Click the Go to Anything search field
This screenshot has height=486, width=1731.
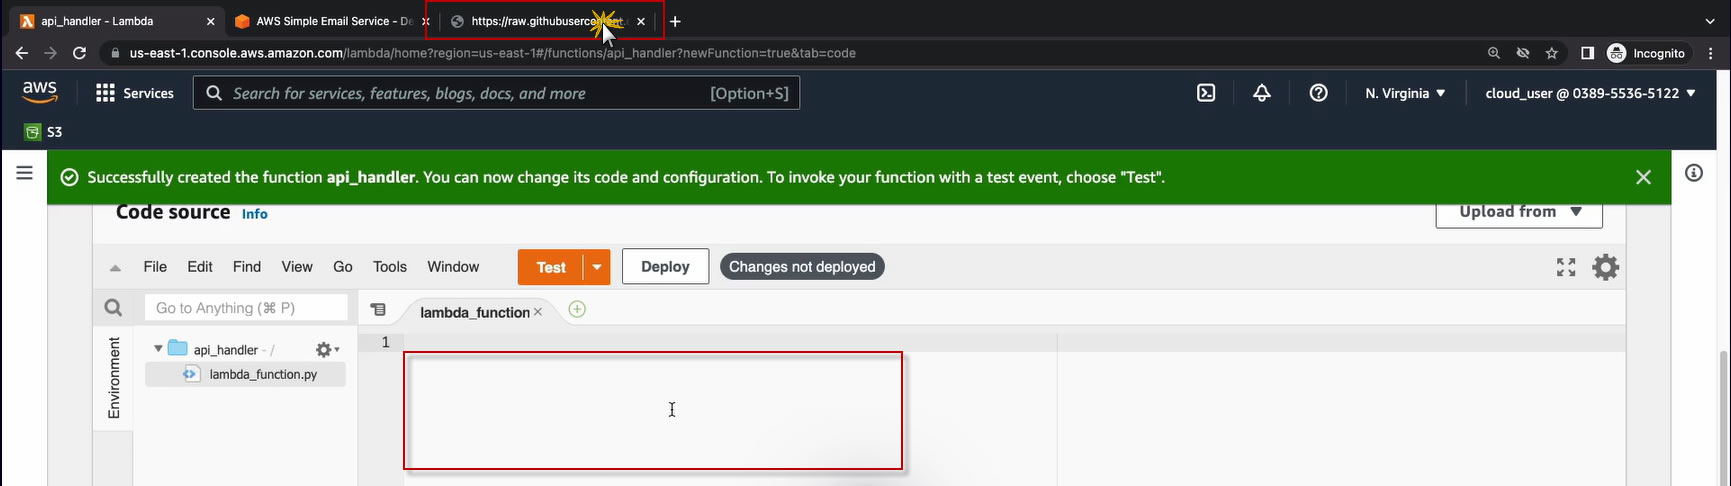(246, 308)
